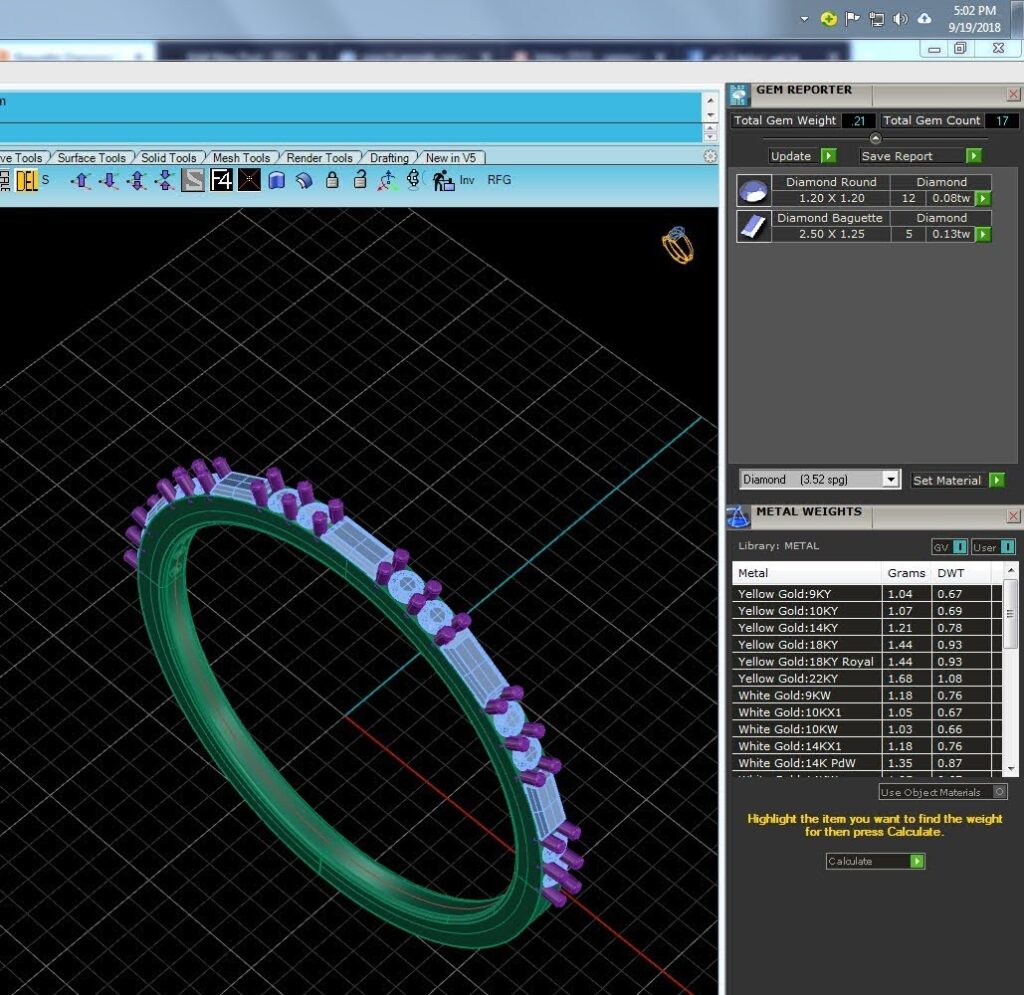
Task: Click the orange ring icon in viewport
Action: [x=678, y=245]
